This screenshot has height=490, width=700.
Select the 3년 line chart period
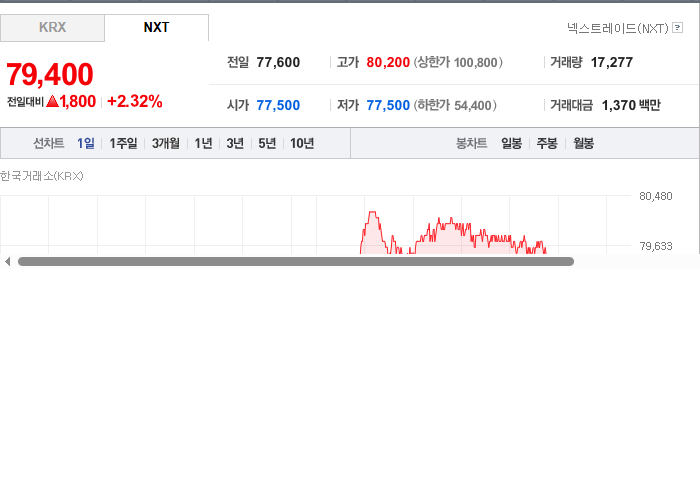click(235, 143)
